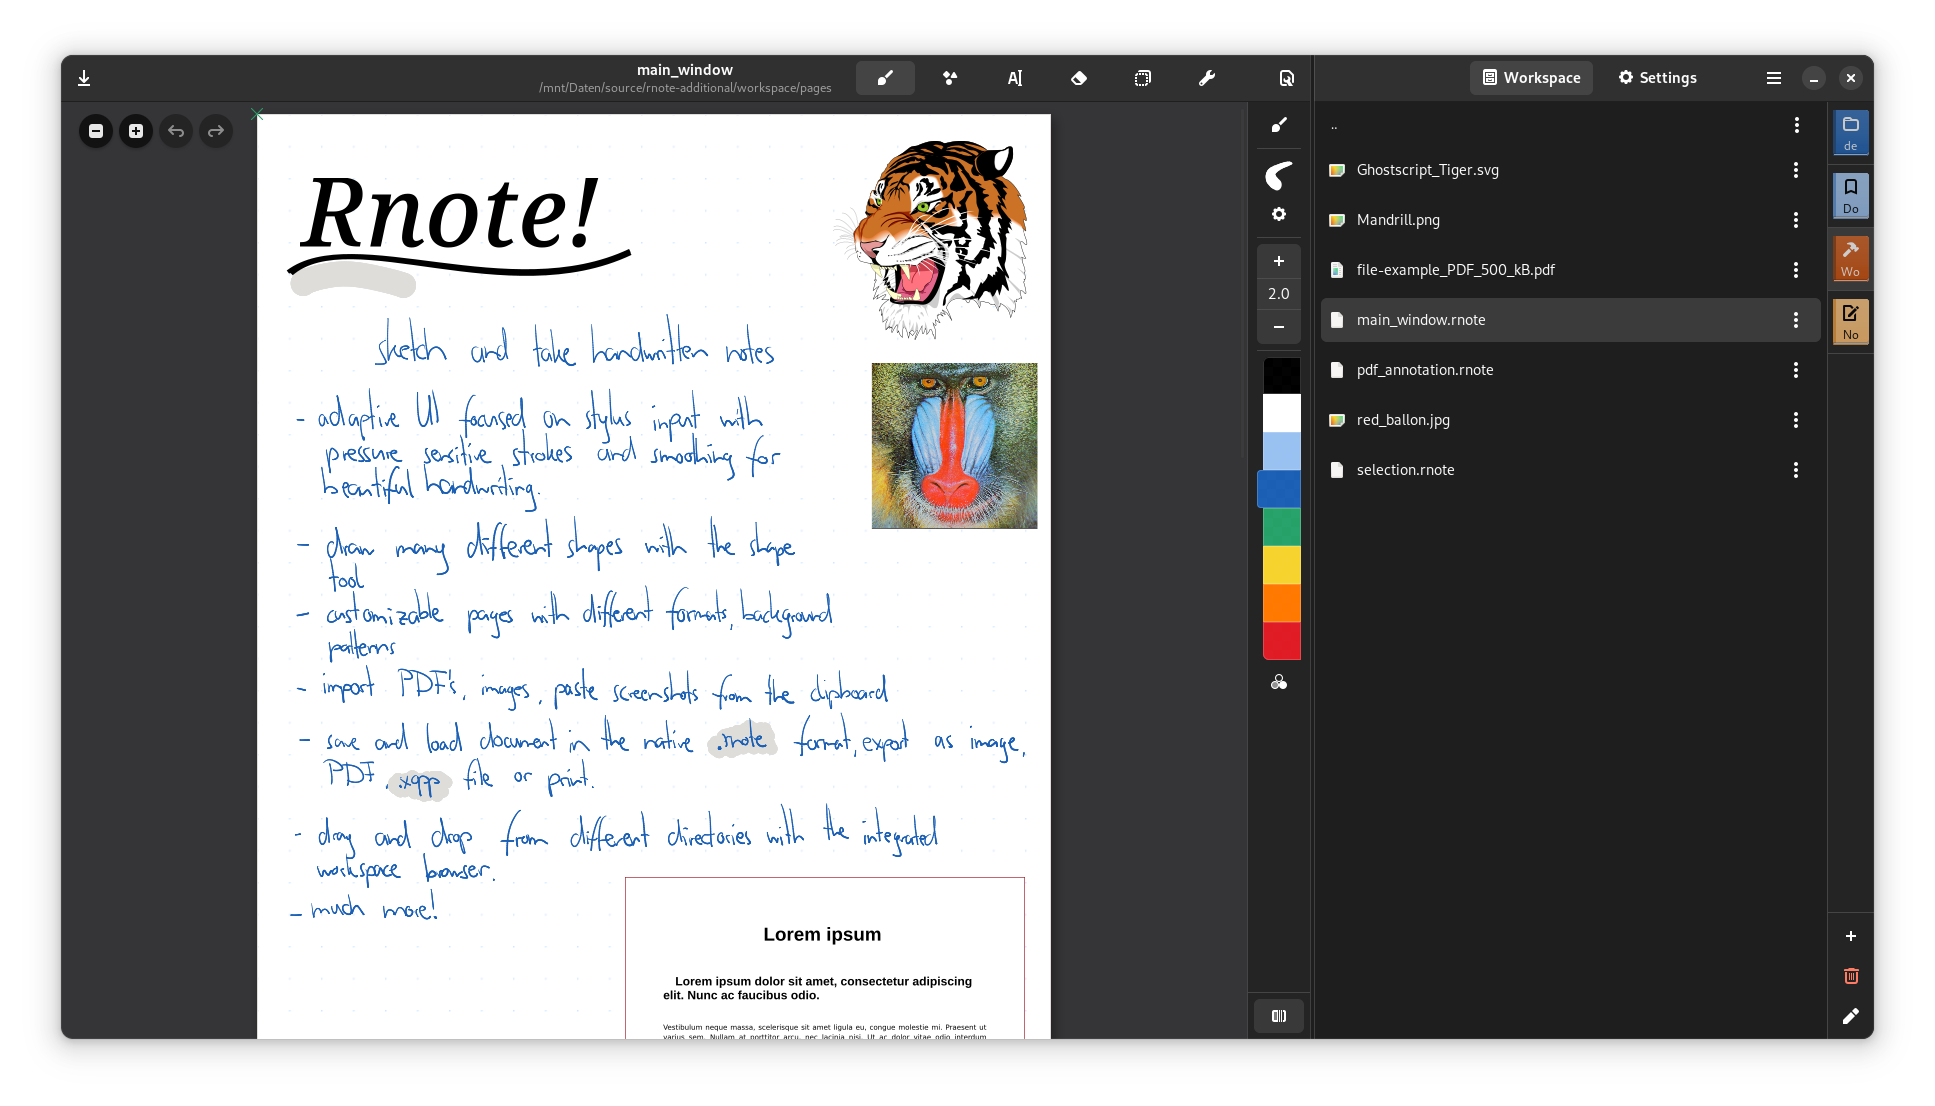The height and width of the screenshot is (1106, 1935).
Task: Select the Typewriter text tool
Action: pyautogui.click(x=1014, y=78)
